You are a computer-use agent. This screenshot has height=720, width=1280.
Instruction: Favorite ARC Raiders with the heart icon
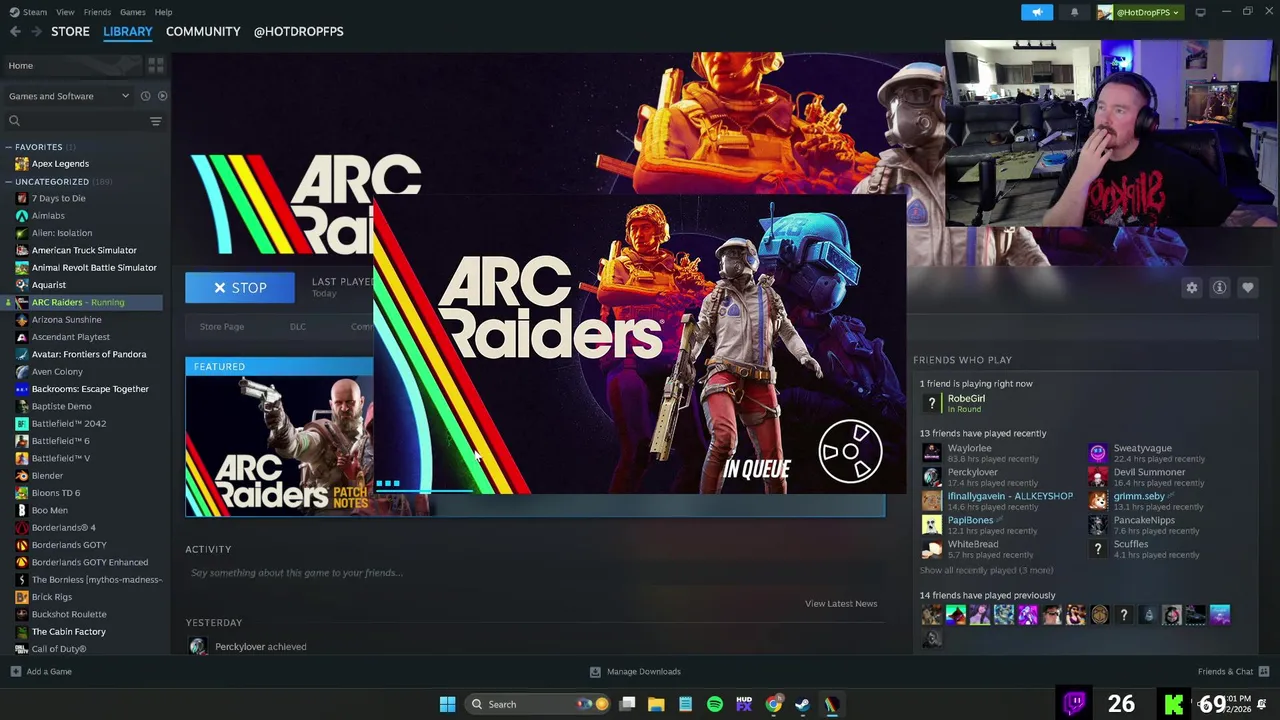click(x=1248, y=288)
